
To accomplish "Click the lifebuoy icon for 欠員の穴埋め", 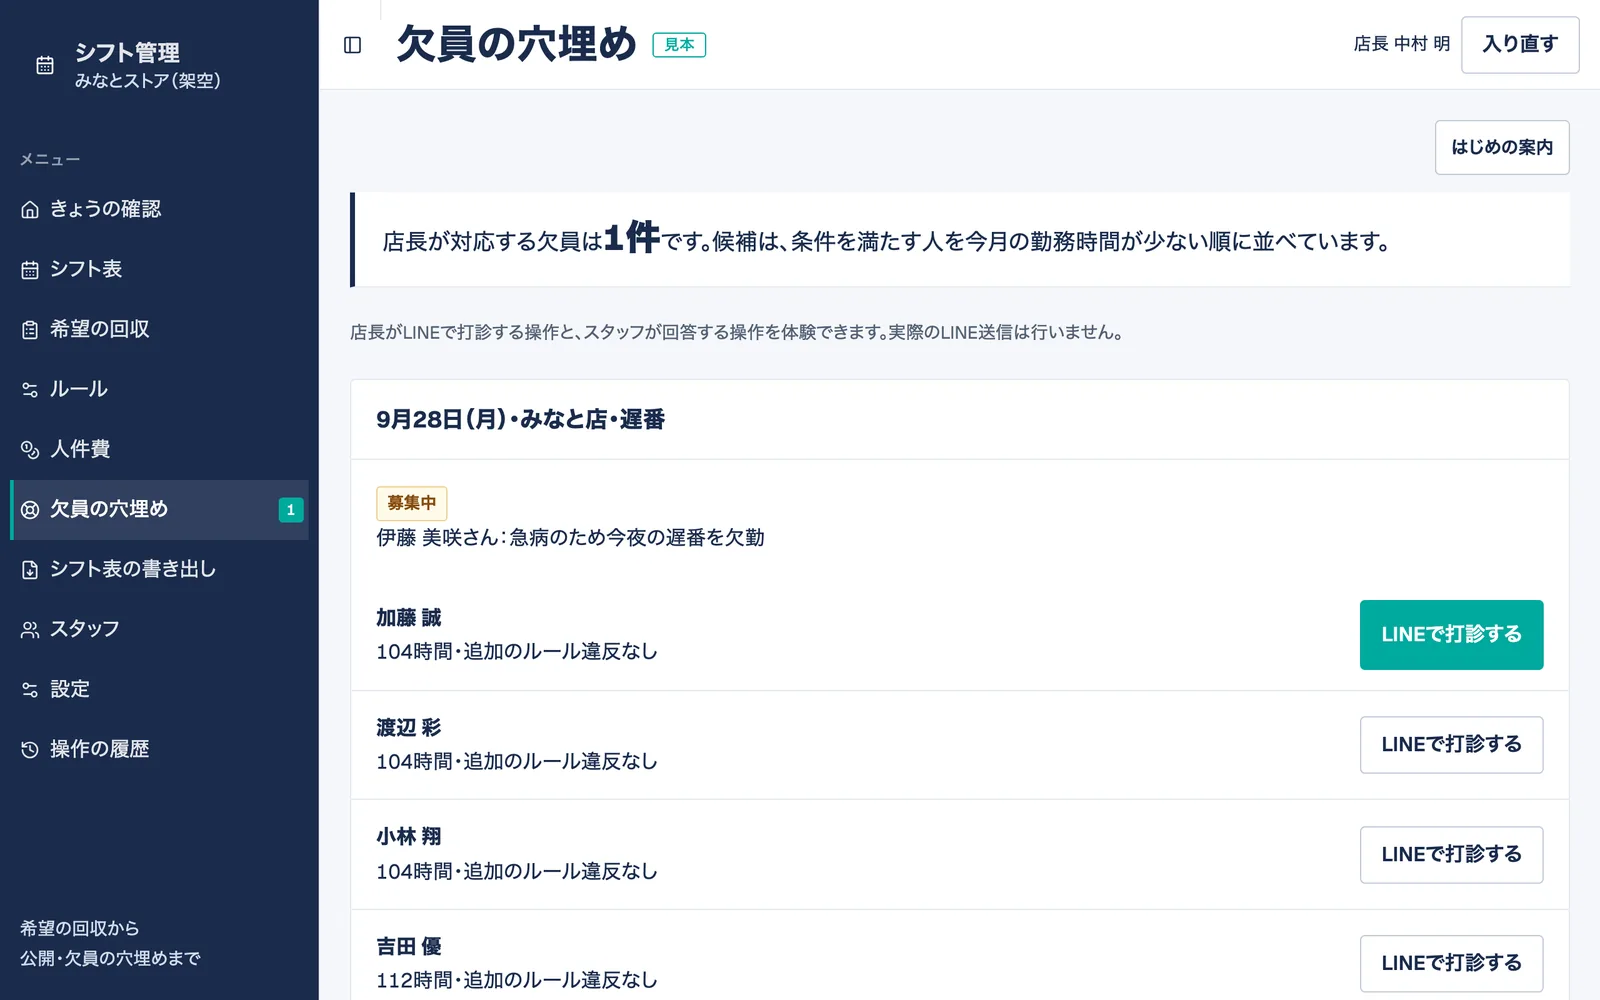I will click(x=30, y=509).
